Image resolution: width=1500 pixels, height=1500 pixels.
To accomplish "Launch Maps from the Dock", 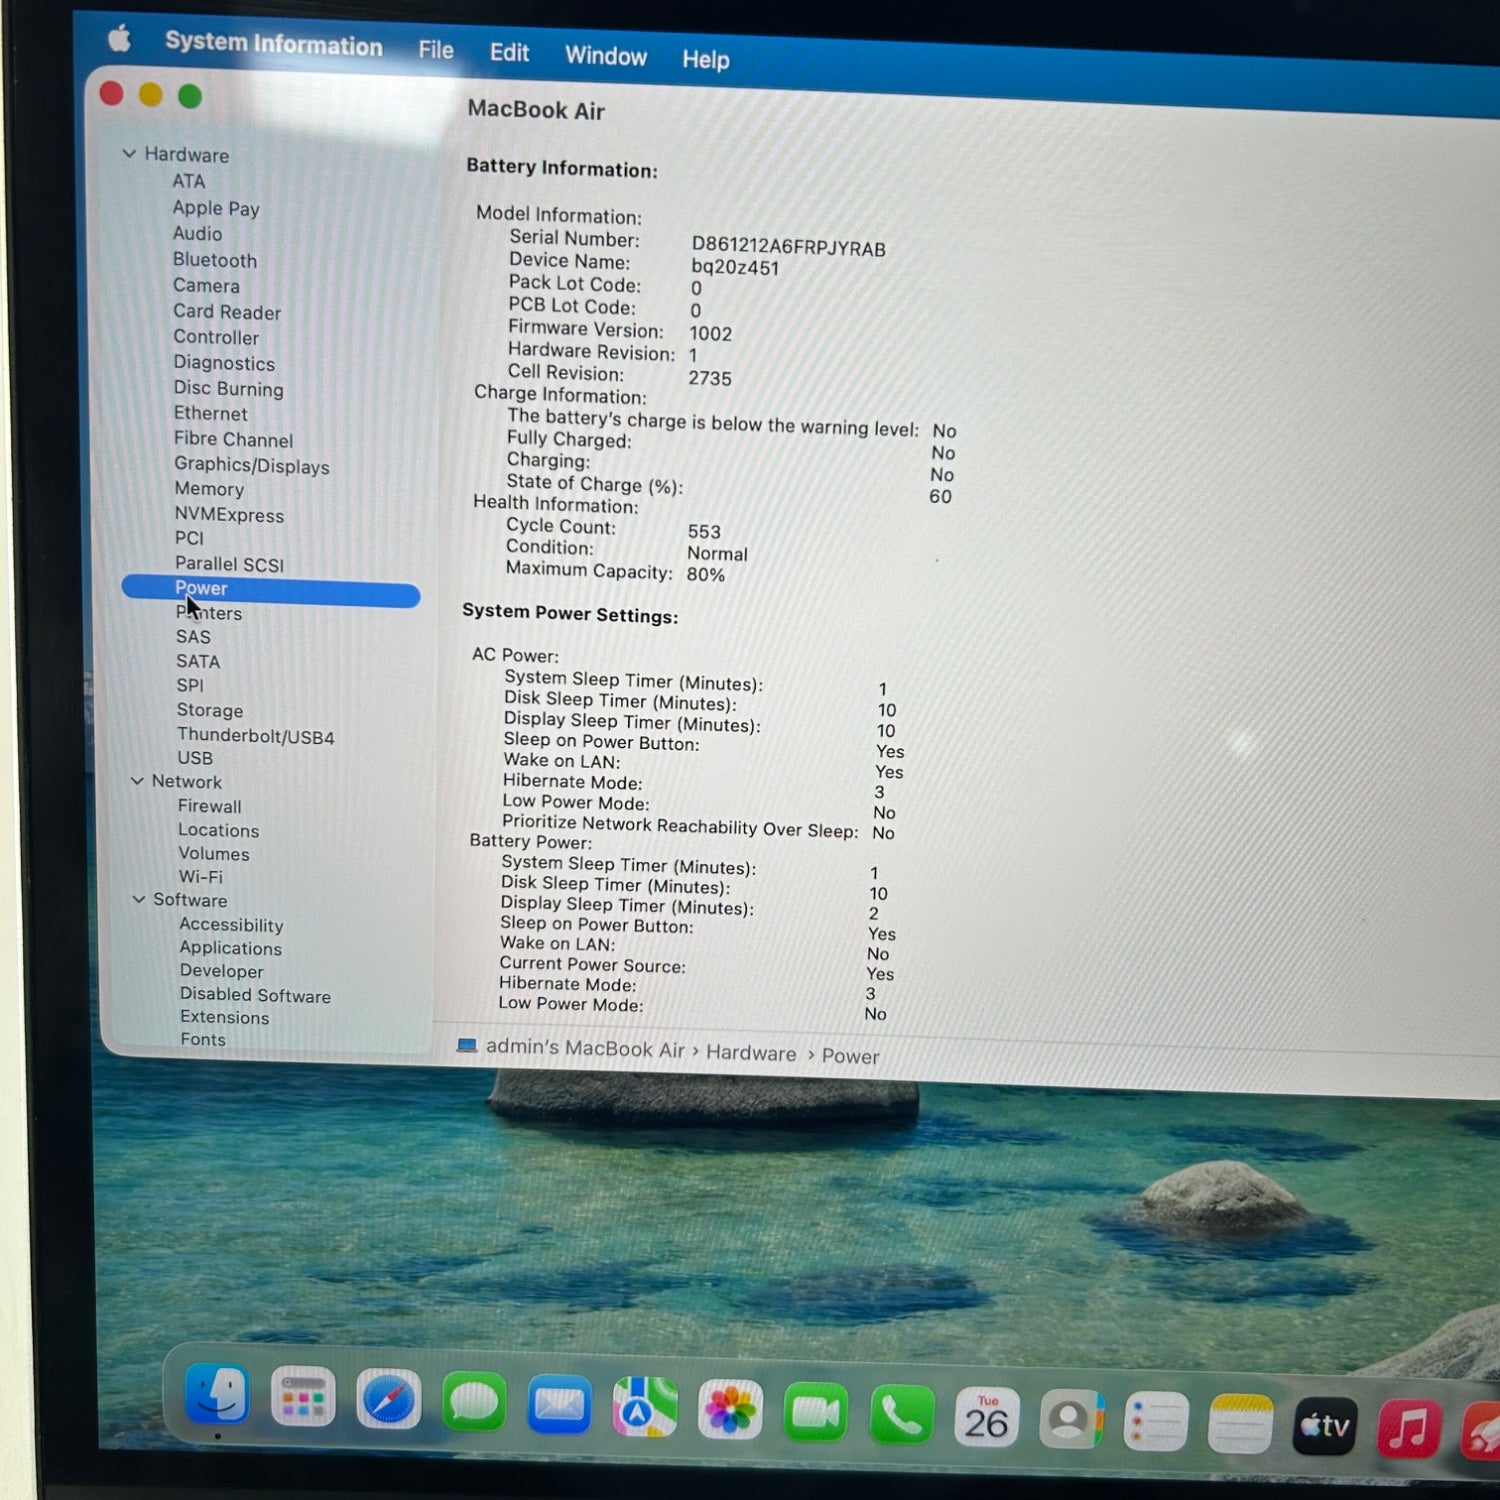I will 645,1407.
